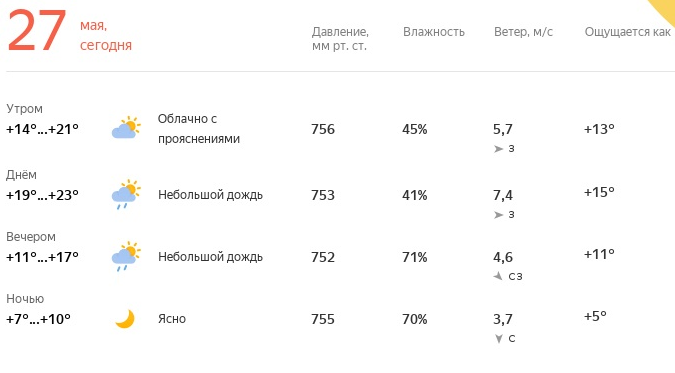Click the morning west wind arrow
The image size is (675, 373).
pyautogui.click(x=498, y=149)
